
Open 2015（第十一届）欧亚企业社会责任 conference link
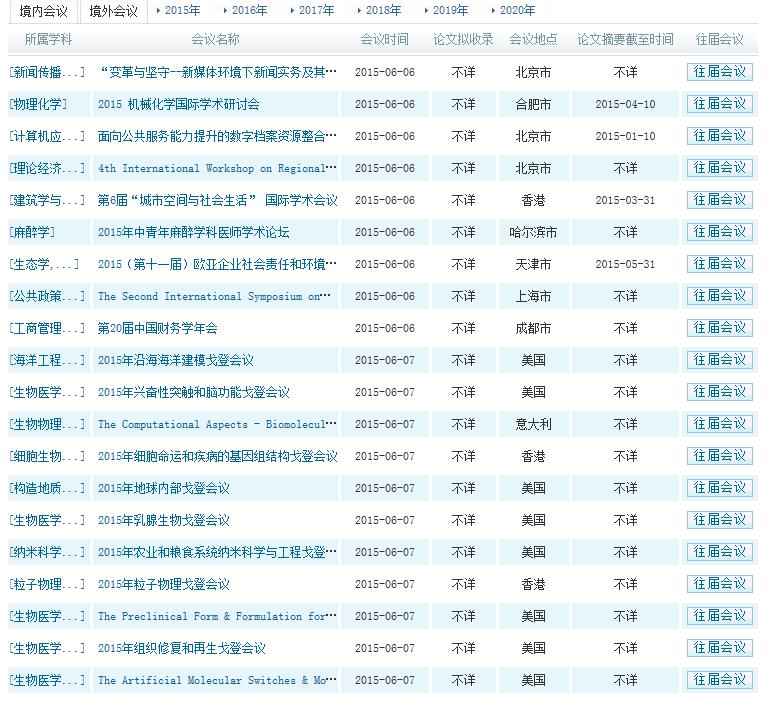(217, 264)
